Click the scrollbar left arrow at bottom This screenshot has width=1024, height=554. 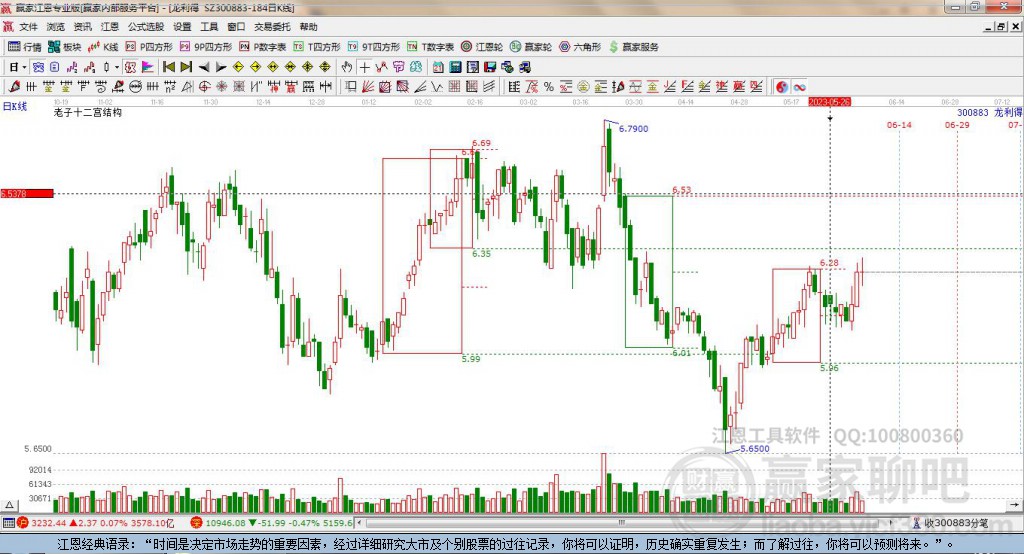(x=360, y=523)
